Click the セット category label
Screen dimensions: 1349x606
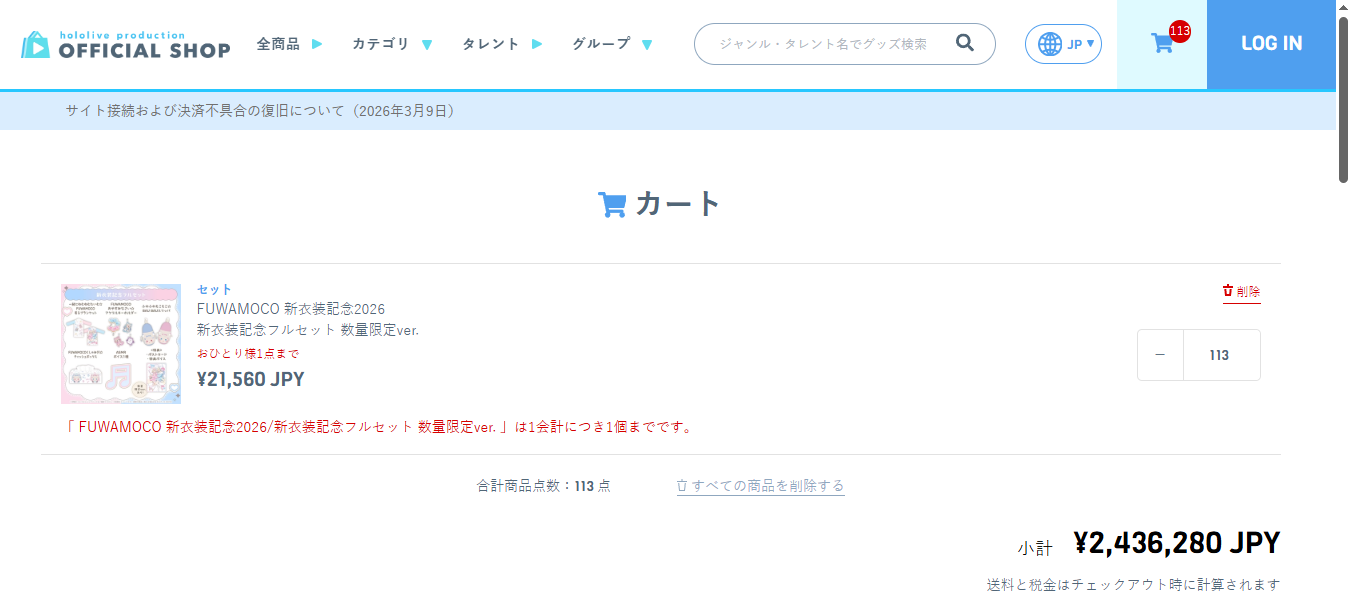pos(215,289)
